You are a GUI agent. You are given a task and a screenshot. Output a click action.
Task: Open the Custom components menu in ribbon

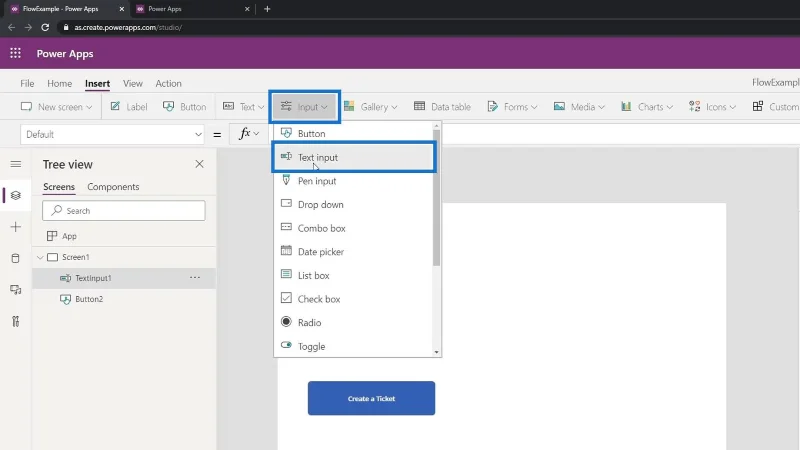click(776, 107)
